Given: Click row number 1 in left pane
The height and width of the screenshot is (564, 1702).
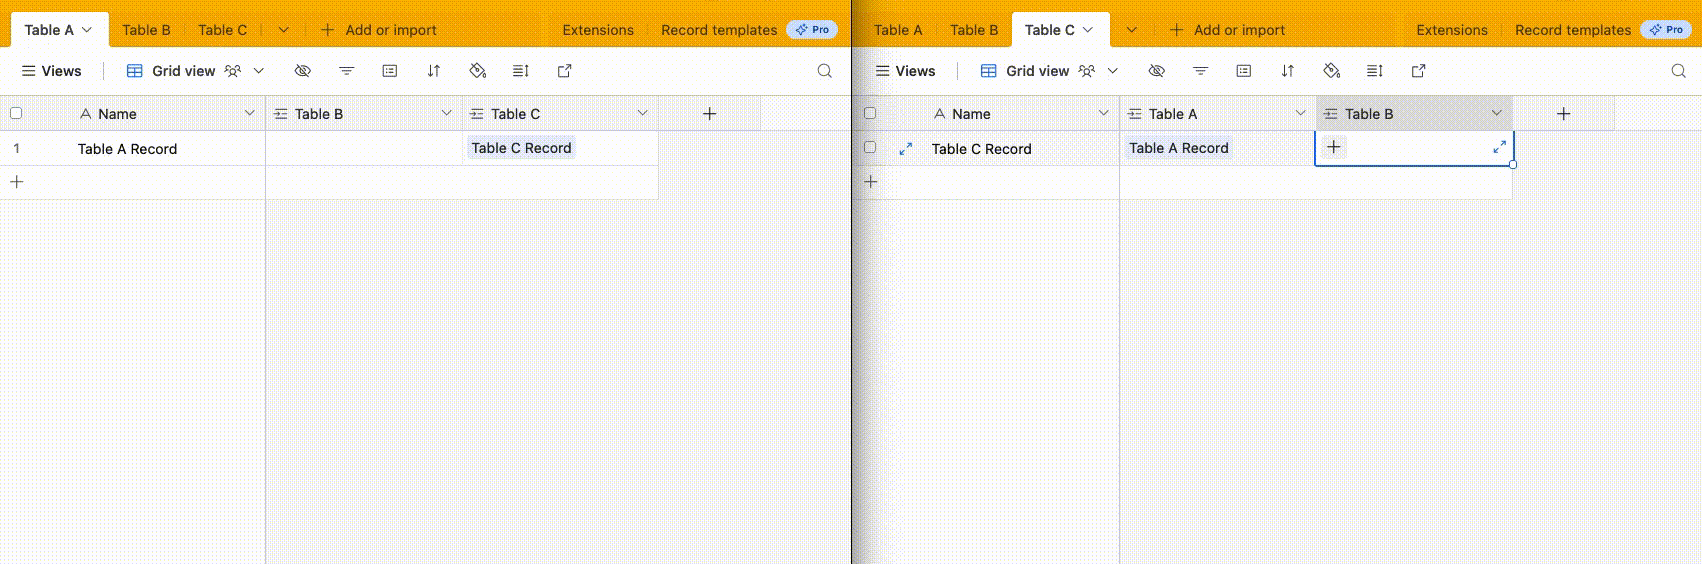Looking at the screenshot, I should pyautogui.click(x=16, y=148).
